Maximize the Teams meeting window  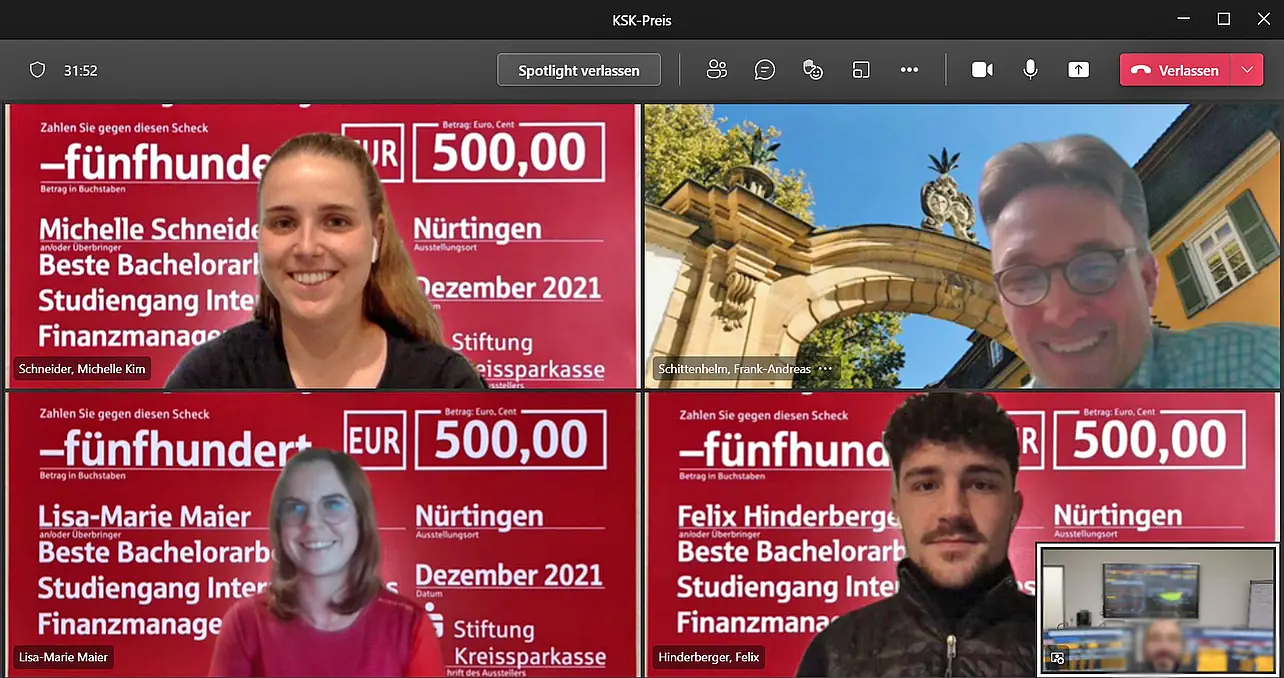tap(1223, 19)
